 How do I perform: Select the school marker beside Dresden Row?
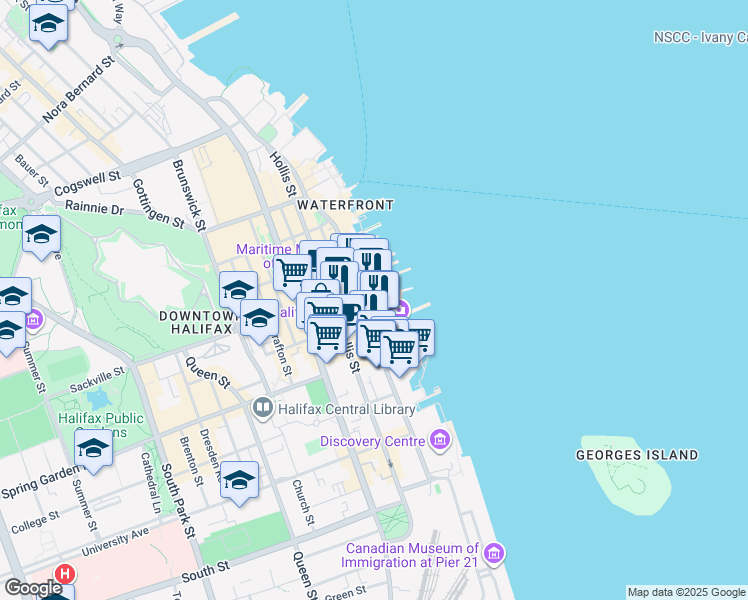(239, 483)
